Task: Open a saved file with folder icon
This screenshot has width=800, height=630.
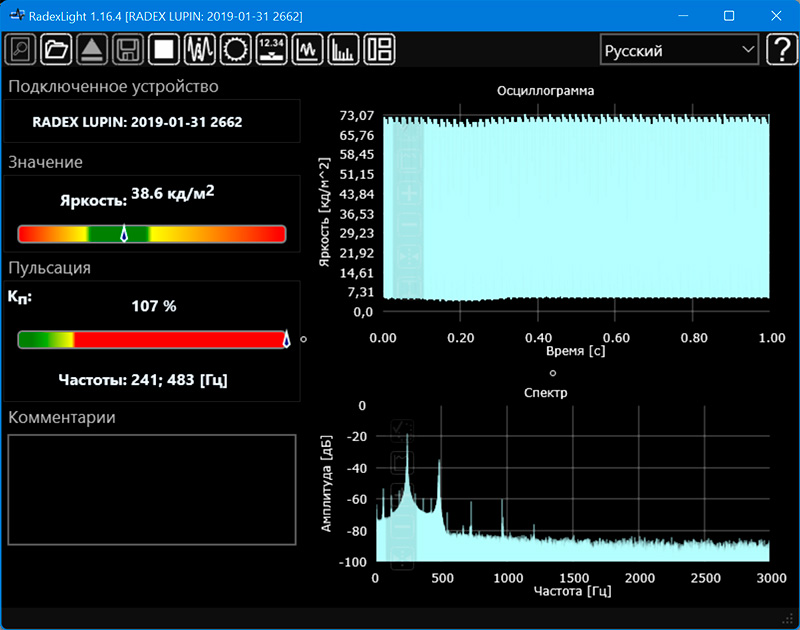Action: 57,49
